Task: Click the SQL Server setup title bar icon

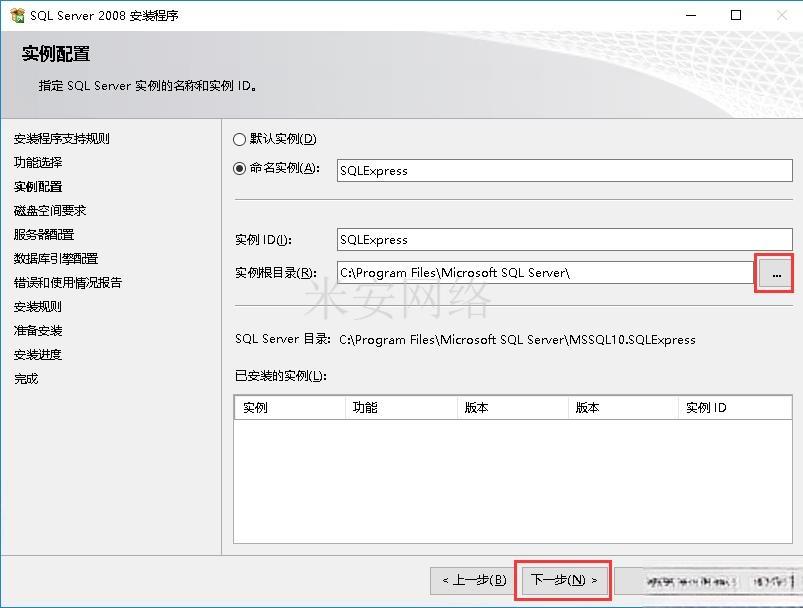Action: (17, 15)
